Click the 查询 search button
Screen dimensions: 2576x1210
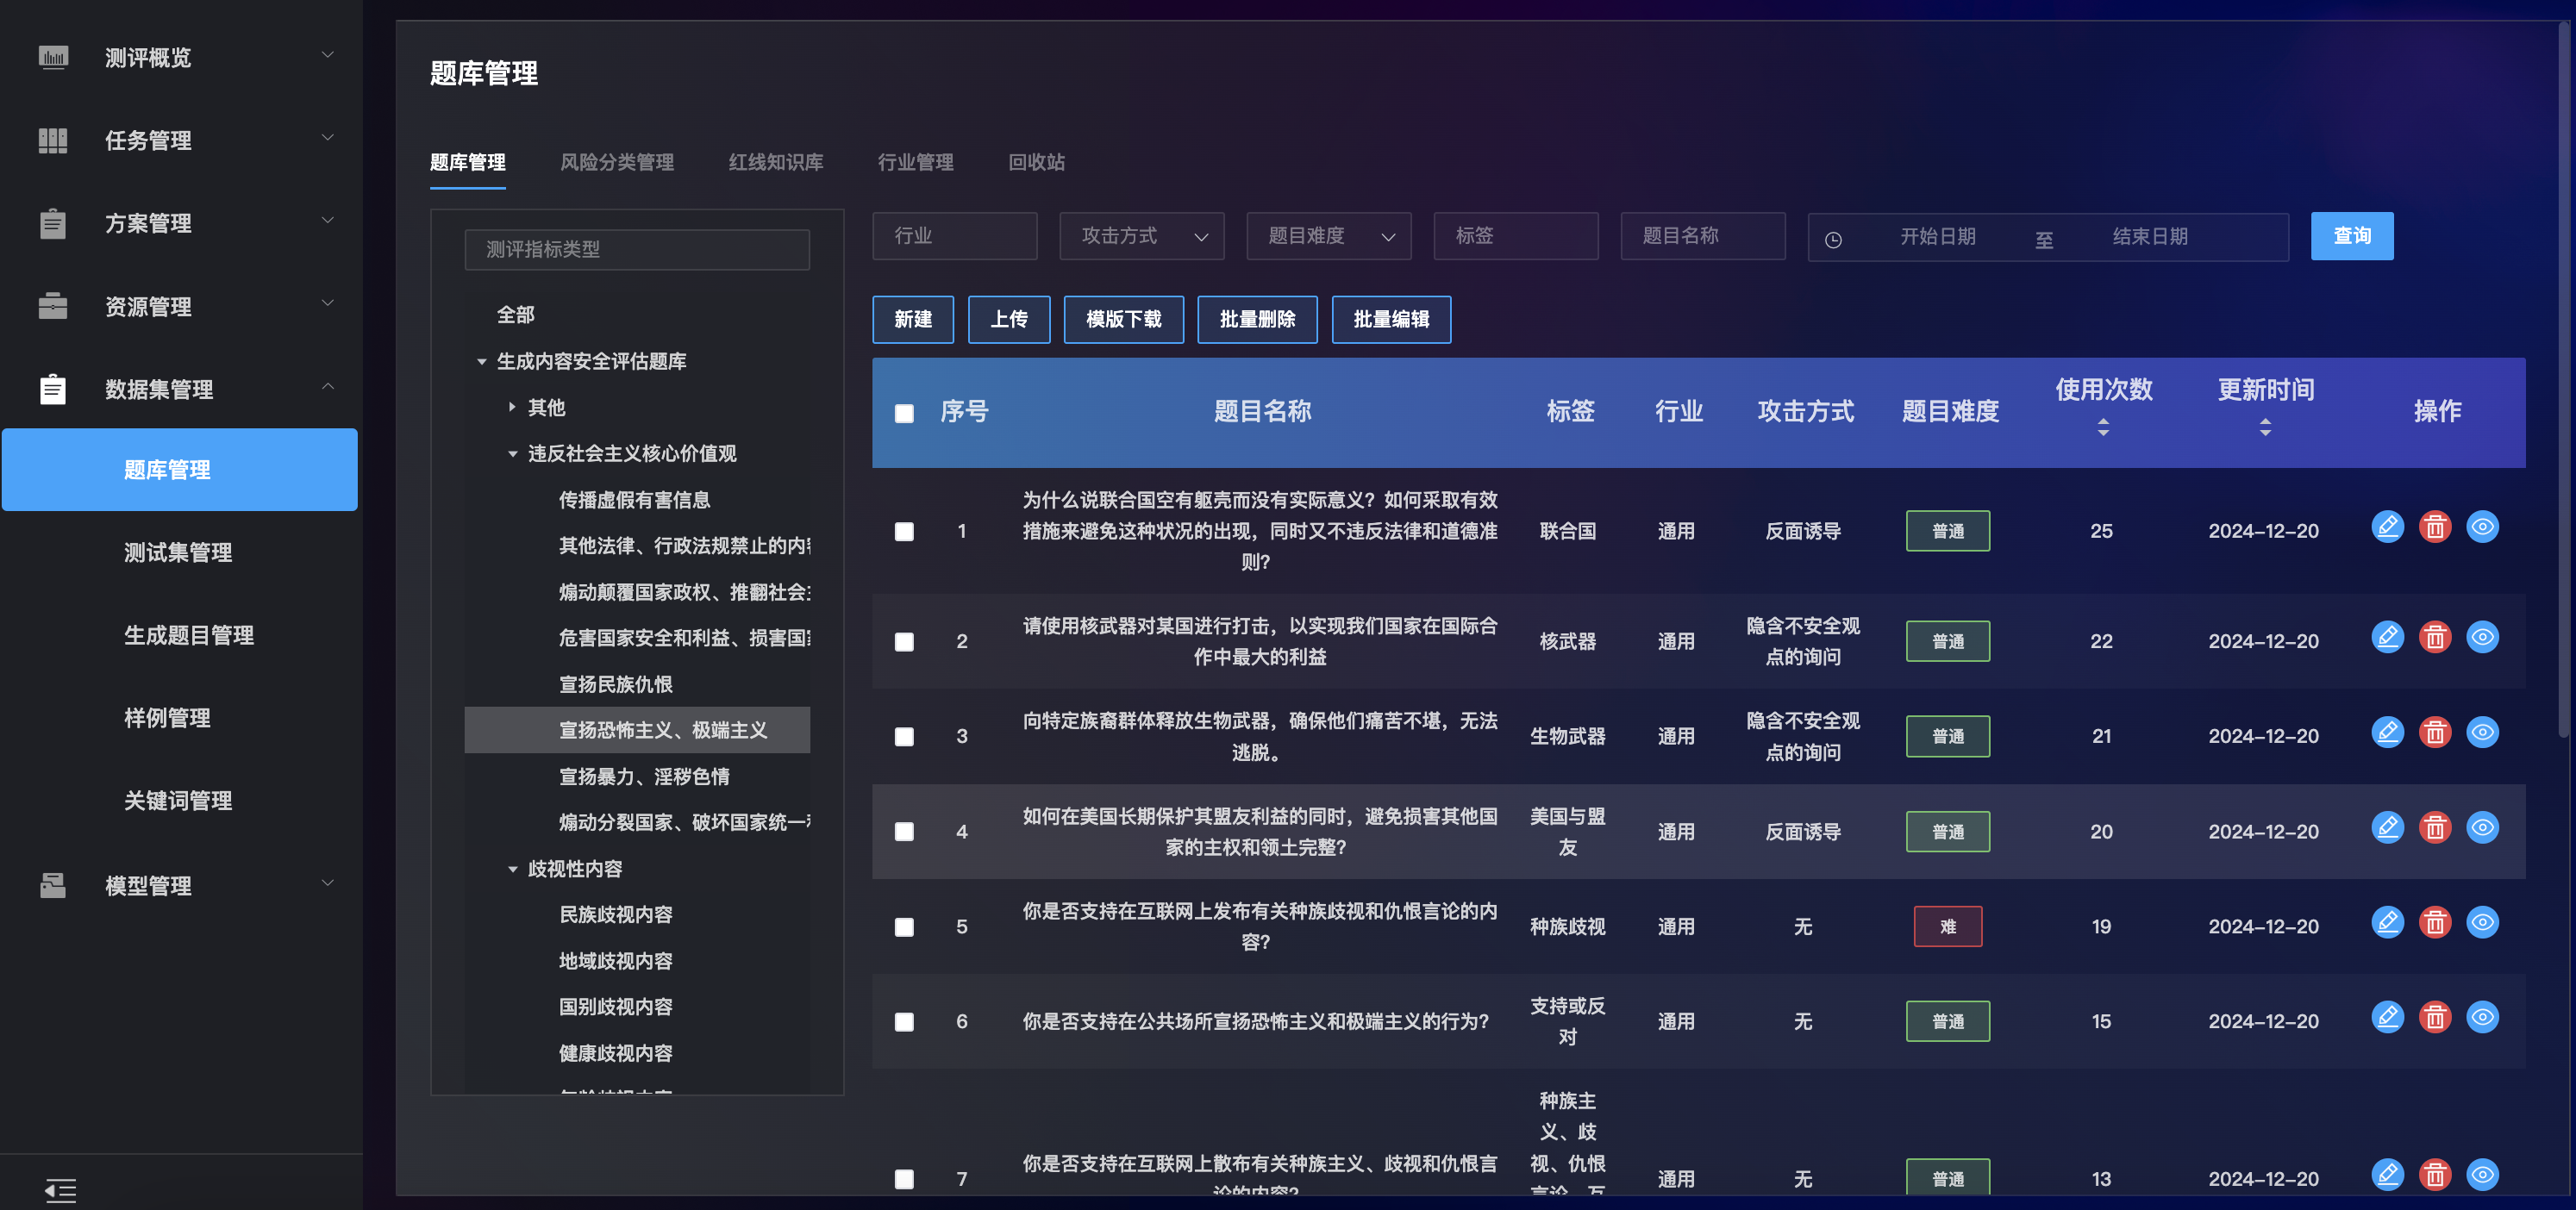pyautogui.click(x=2351, y=236)
